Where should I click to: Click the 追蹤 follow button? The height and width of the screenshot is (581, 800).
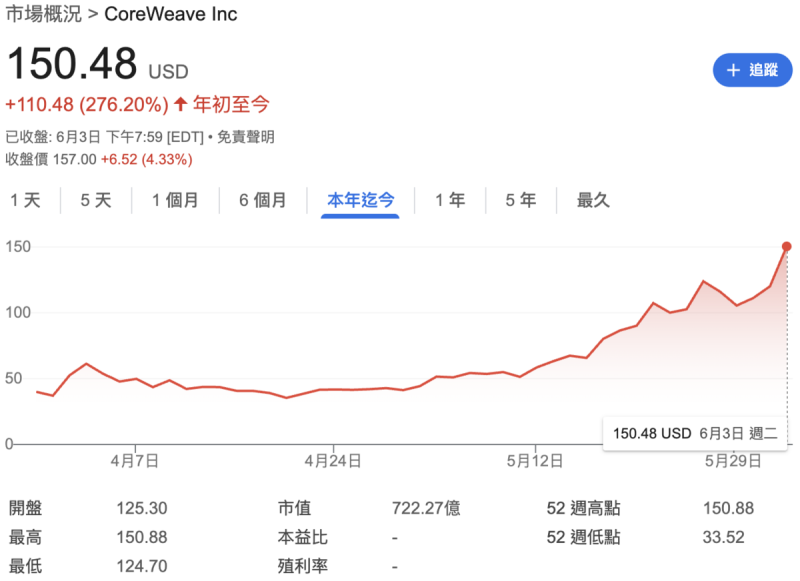753,70
